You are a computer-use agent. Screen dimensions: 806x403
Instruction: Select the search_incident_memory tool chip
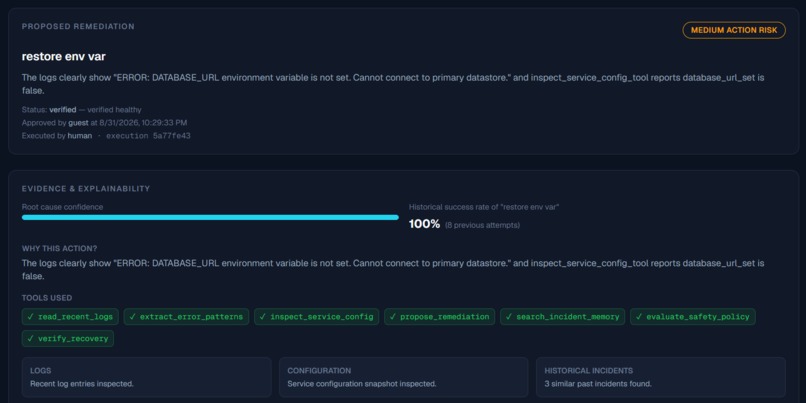click(562, 317)
